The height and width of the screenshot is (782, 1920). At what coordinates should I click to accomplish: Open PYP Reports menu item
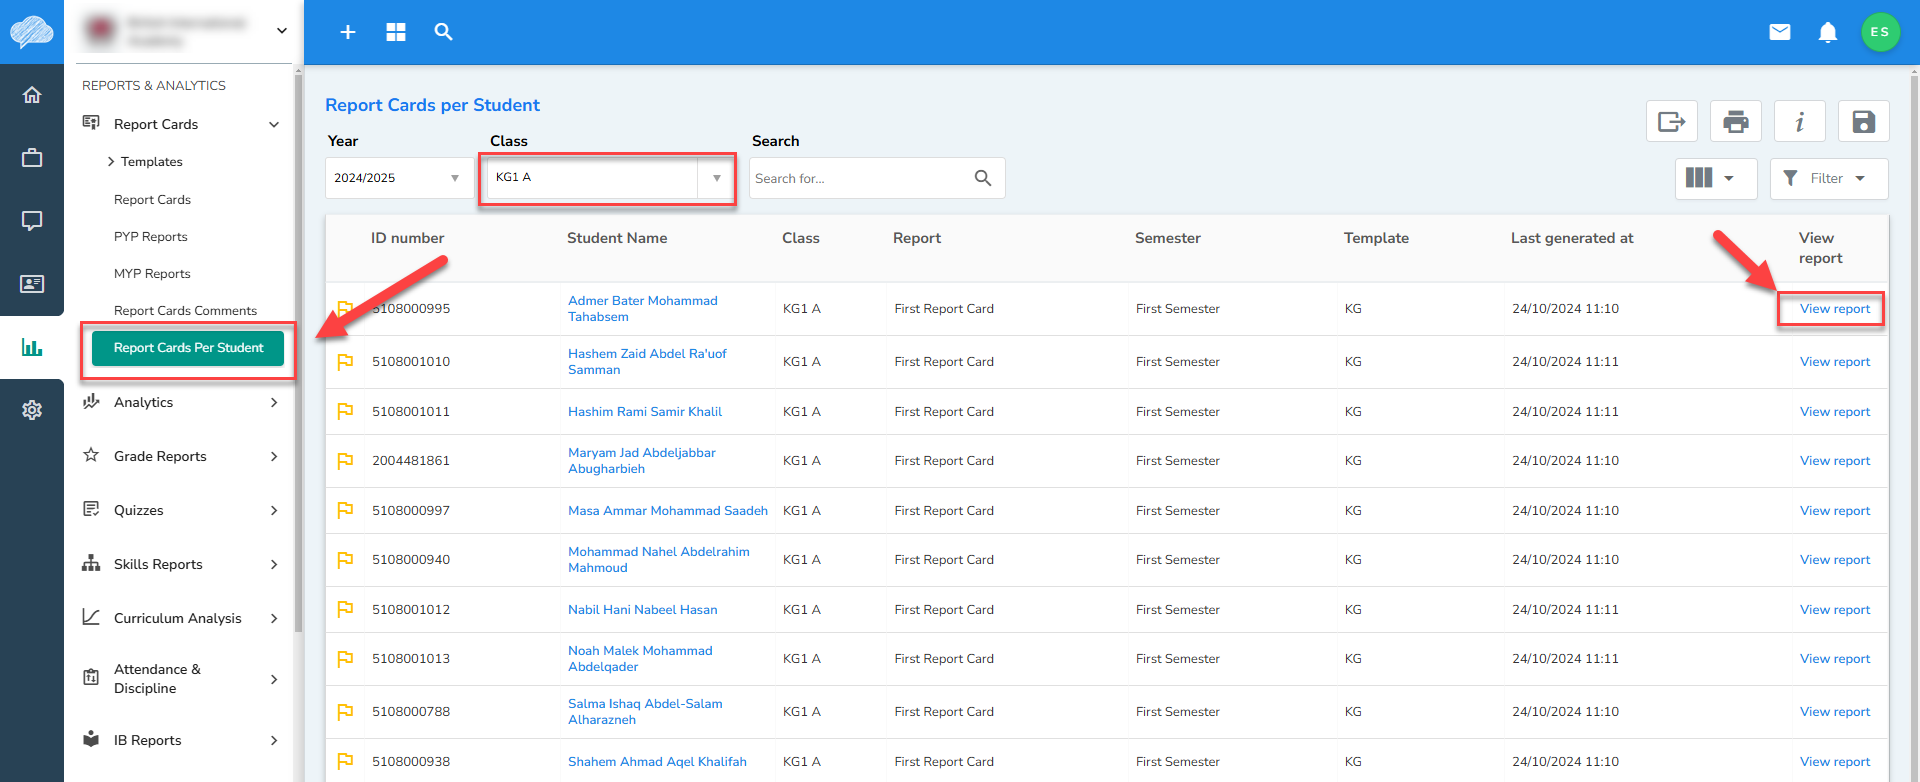pos(151,237)
